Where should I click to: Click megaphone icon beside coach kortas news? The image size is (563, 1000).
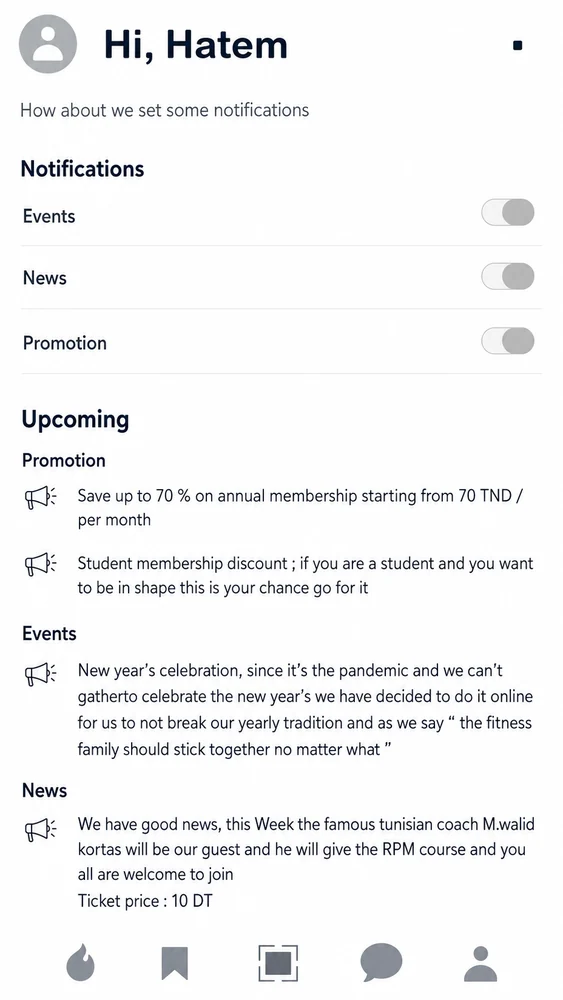pos(41,828)
